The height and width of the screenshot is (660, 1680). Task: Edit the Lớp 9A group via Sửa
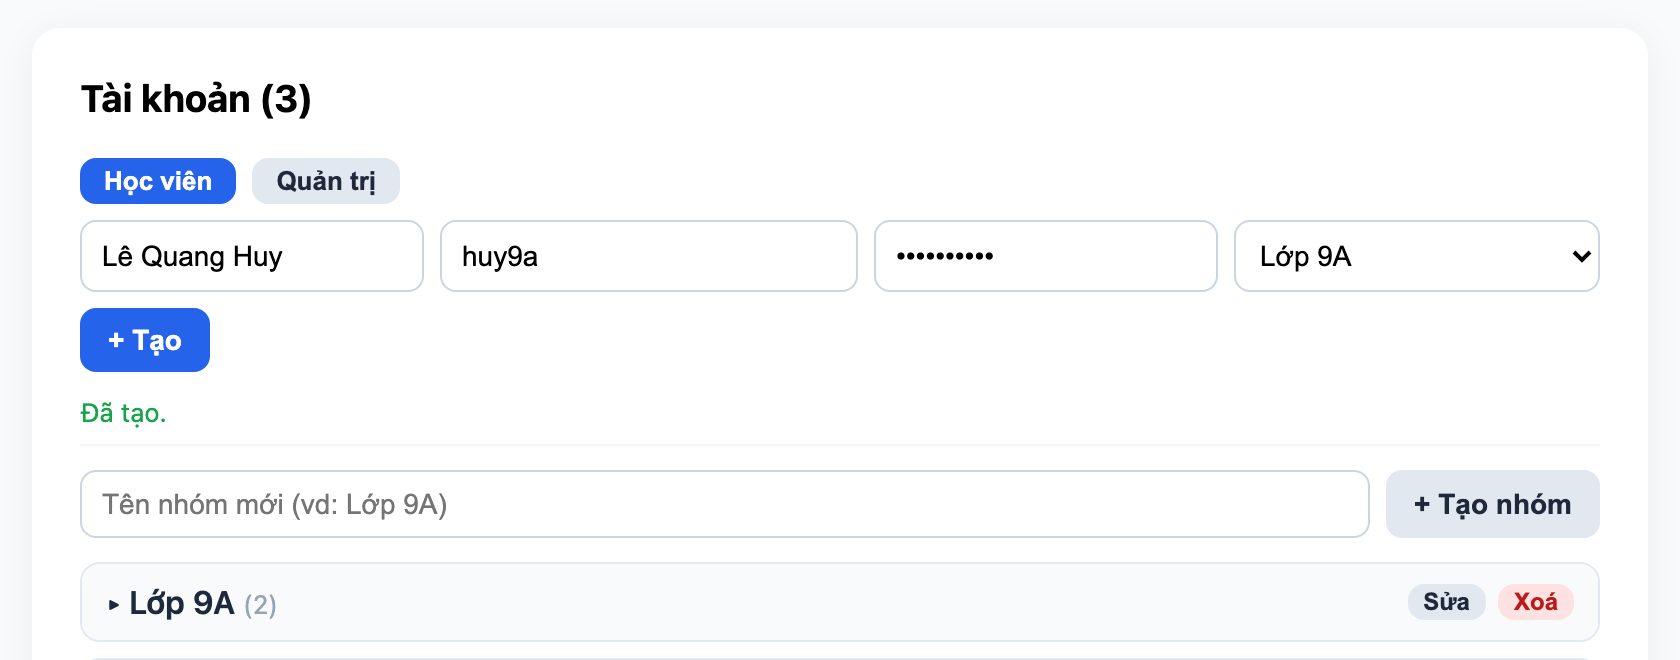coord(1446,602)
